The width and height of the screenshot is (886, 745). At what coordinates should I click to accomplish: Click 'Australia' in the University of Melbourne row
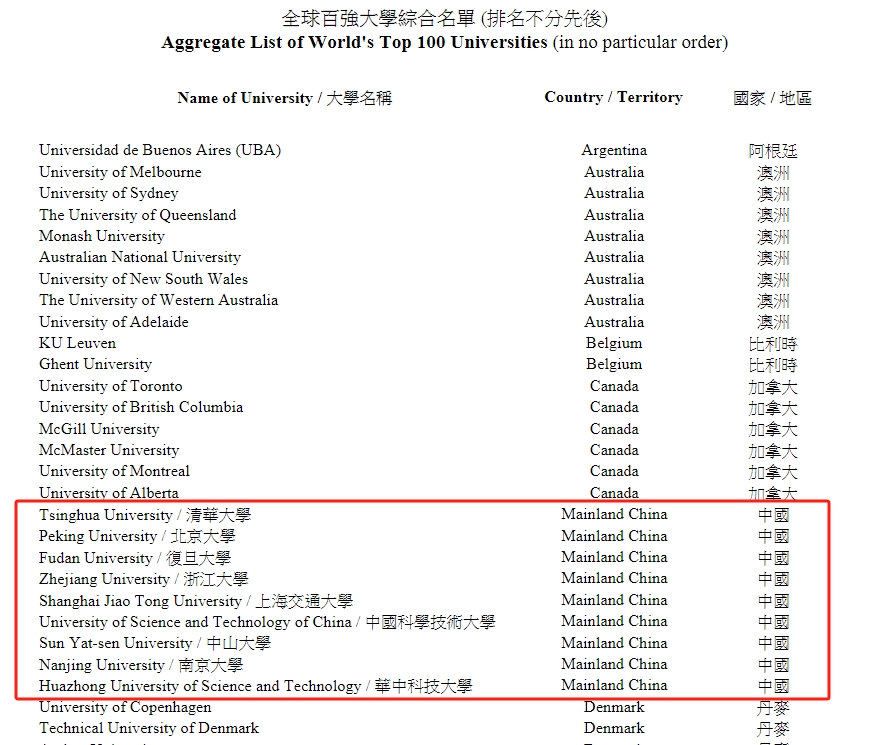(x=614, y=172)
